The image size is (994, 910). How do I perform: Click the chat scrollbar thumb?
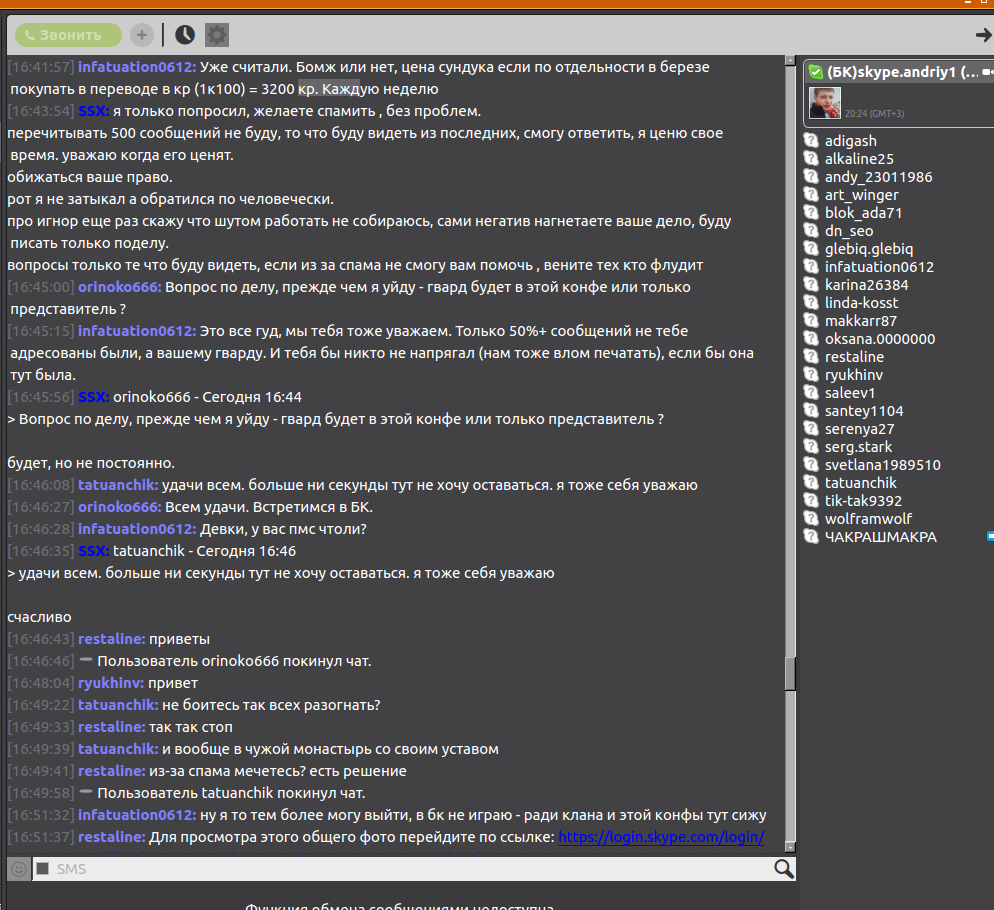[790, 673]
